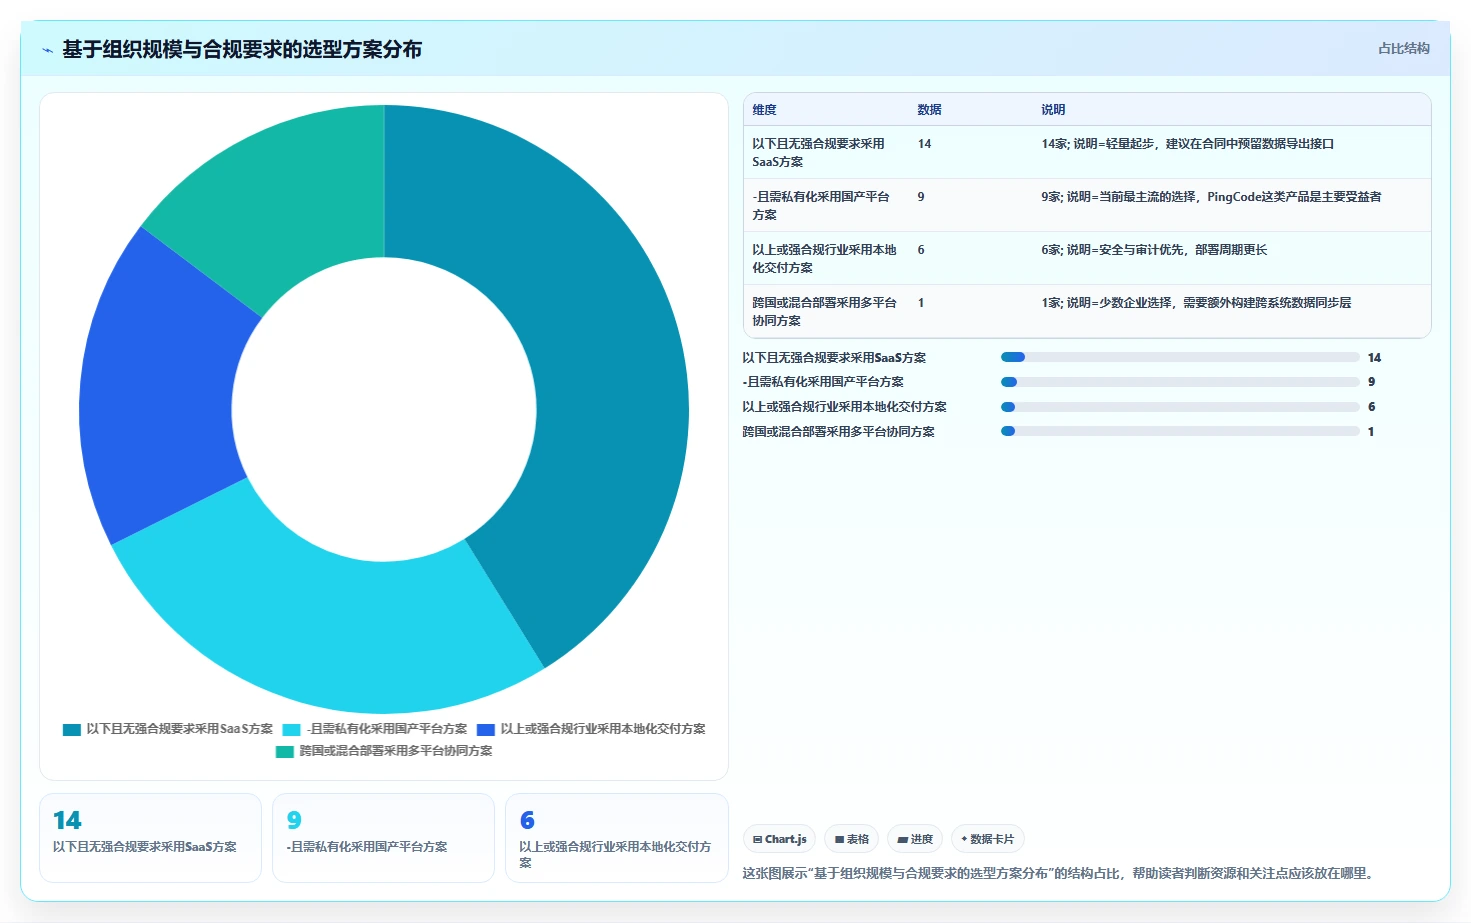The height and width of the screenshot is (923, 1471).
Task: Click the 数据 column header
Action: click(x=929, y=110)
